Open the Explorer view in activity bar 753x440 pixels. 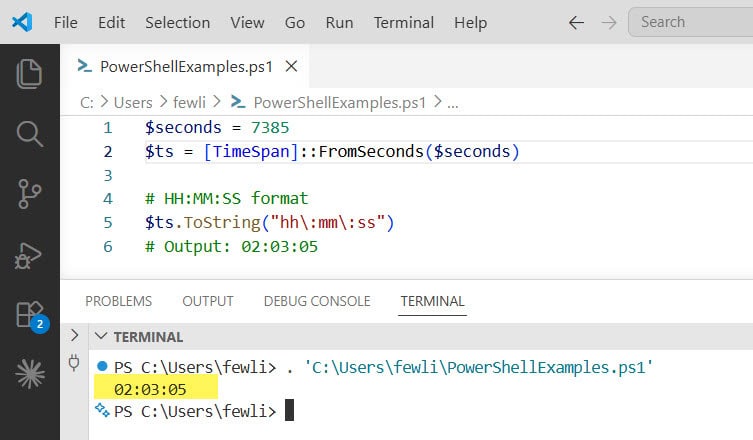pos(29,74)
